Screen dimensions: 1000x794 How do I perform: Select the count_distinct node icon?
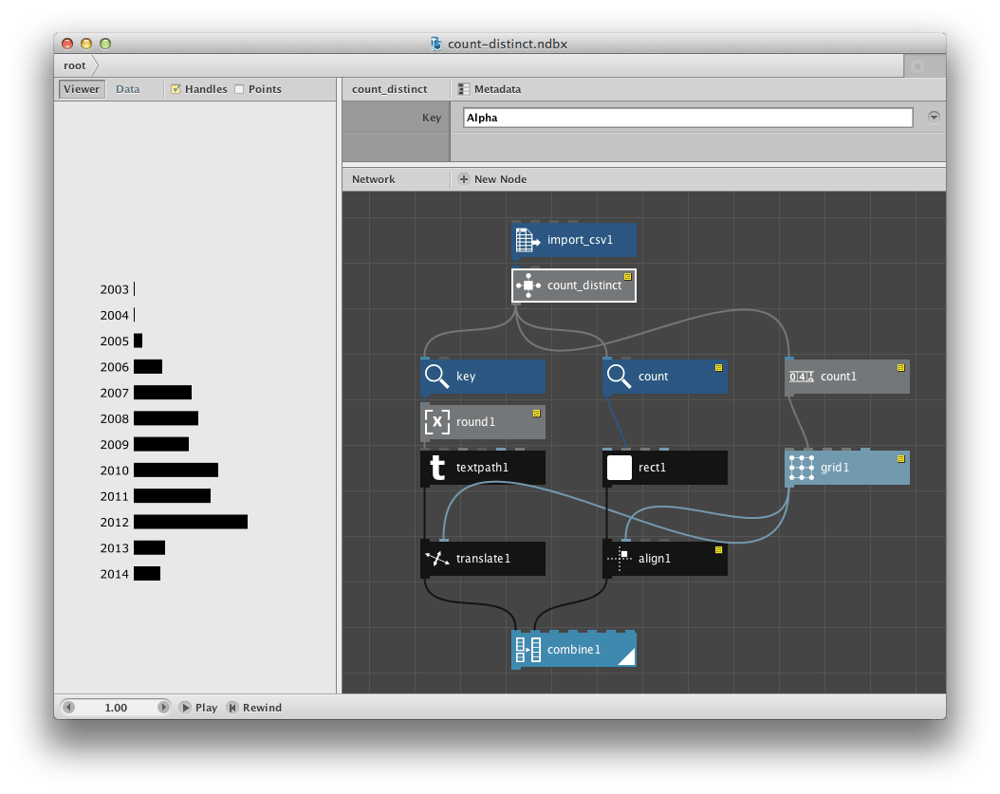coord(528,286)
